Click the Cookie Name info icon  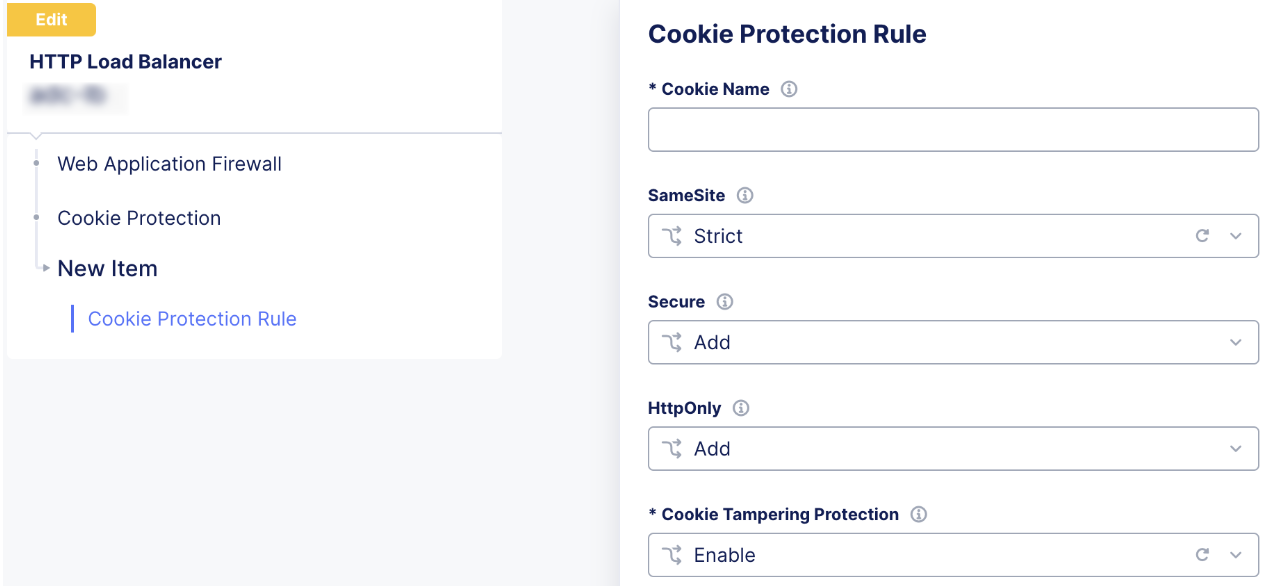789,89
